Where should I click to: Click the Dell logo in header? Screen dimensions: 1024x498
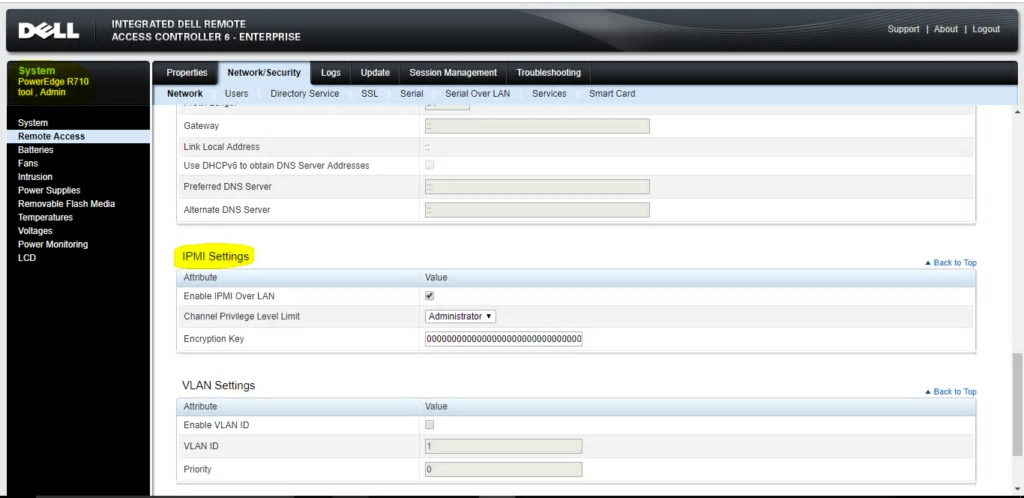point(48,31)
